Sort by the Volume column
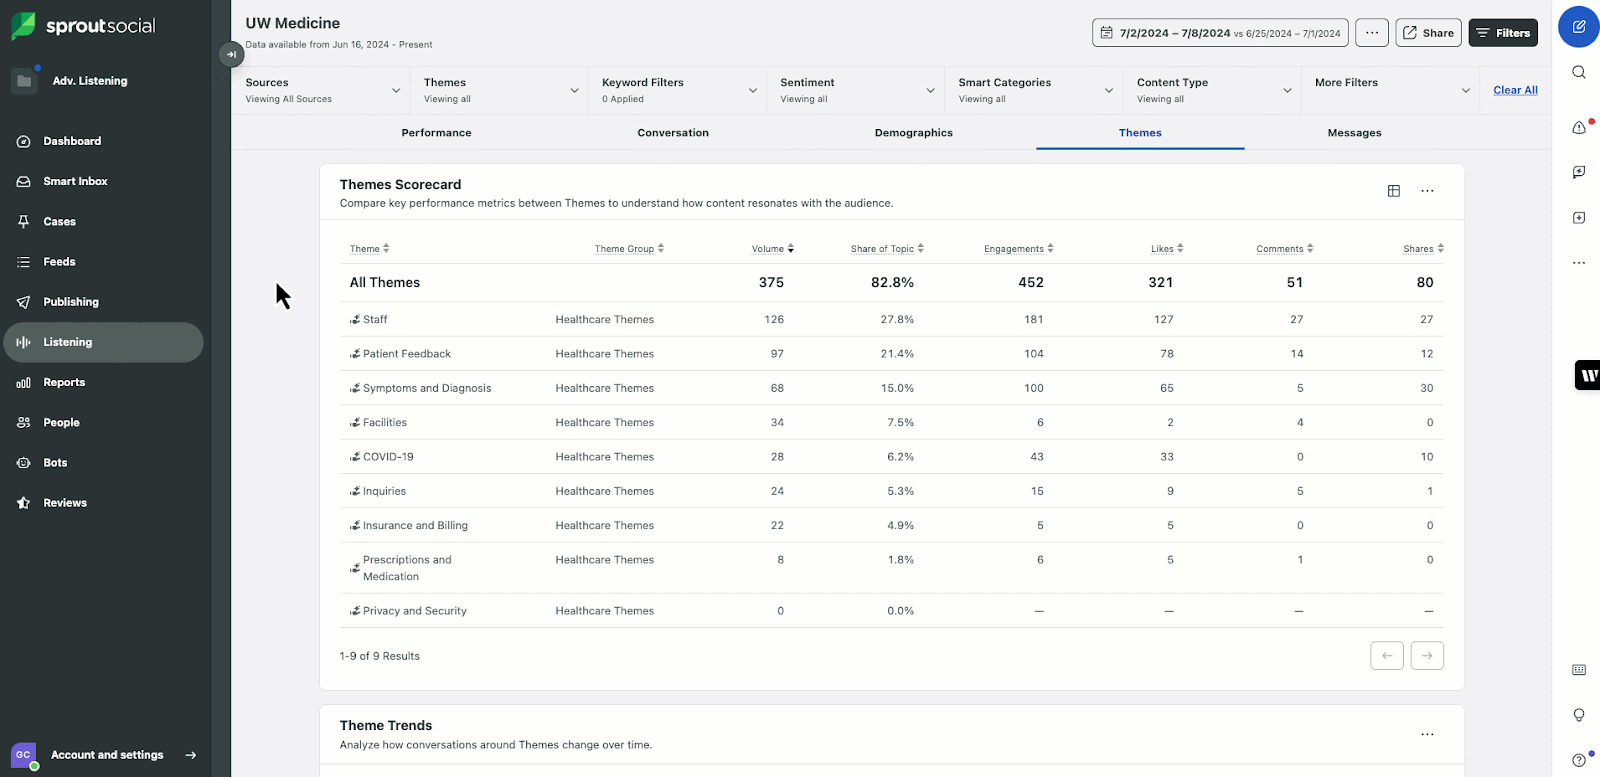This screenshot has width=1600, height=777. point(772,248)
